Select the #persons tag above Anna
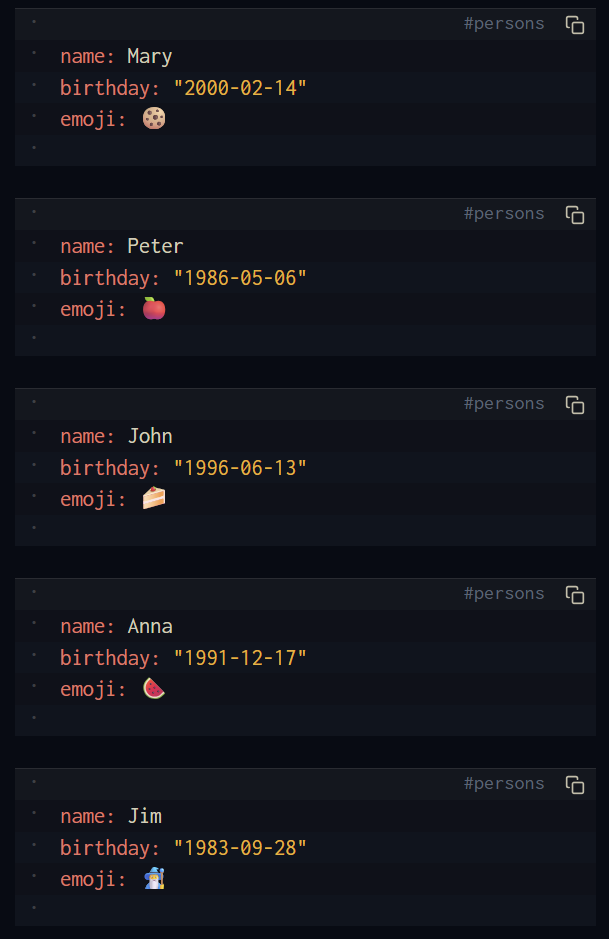 click(x=504, y=594)
